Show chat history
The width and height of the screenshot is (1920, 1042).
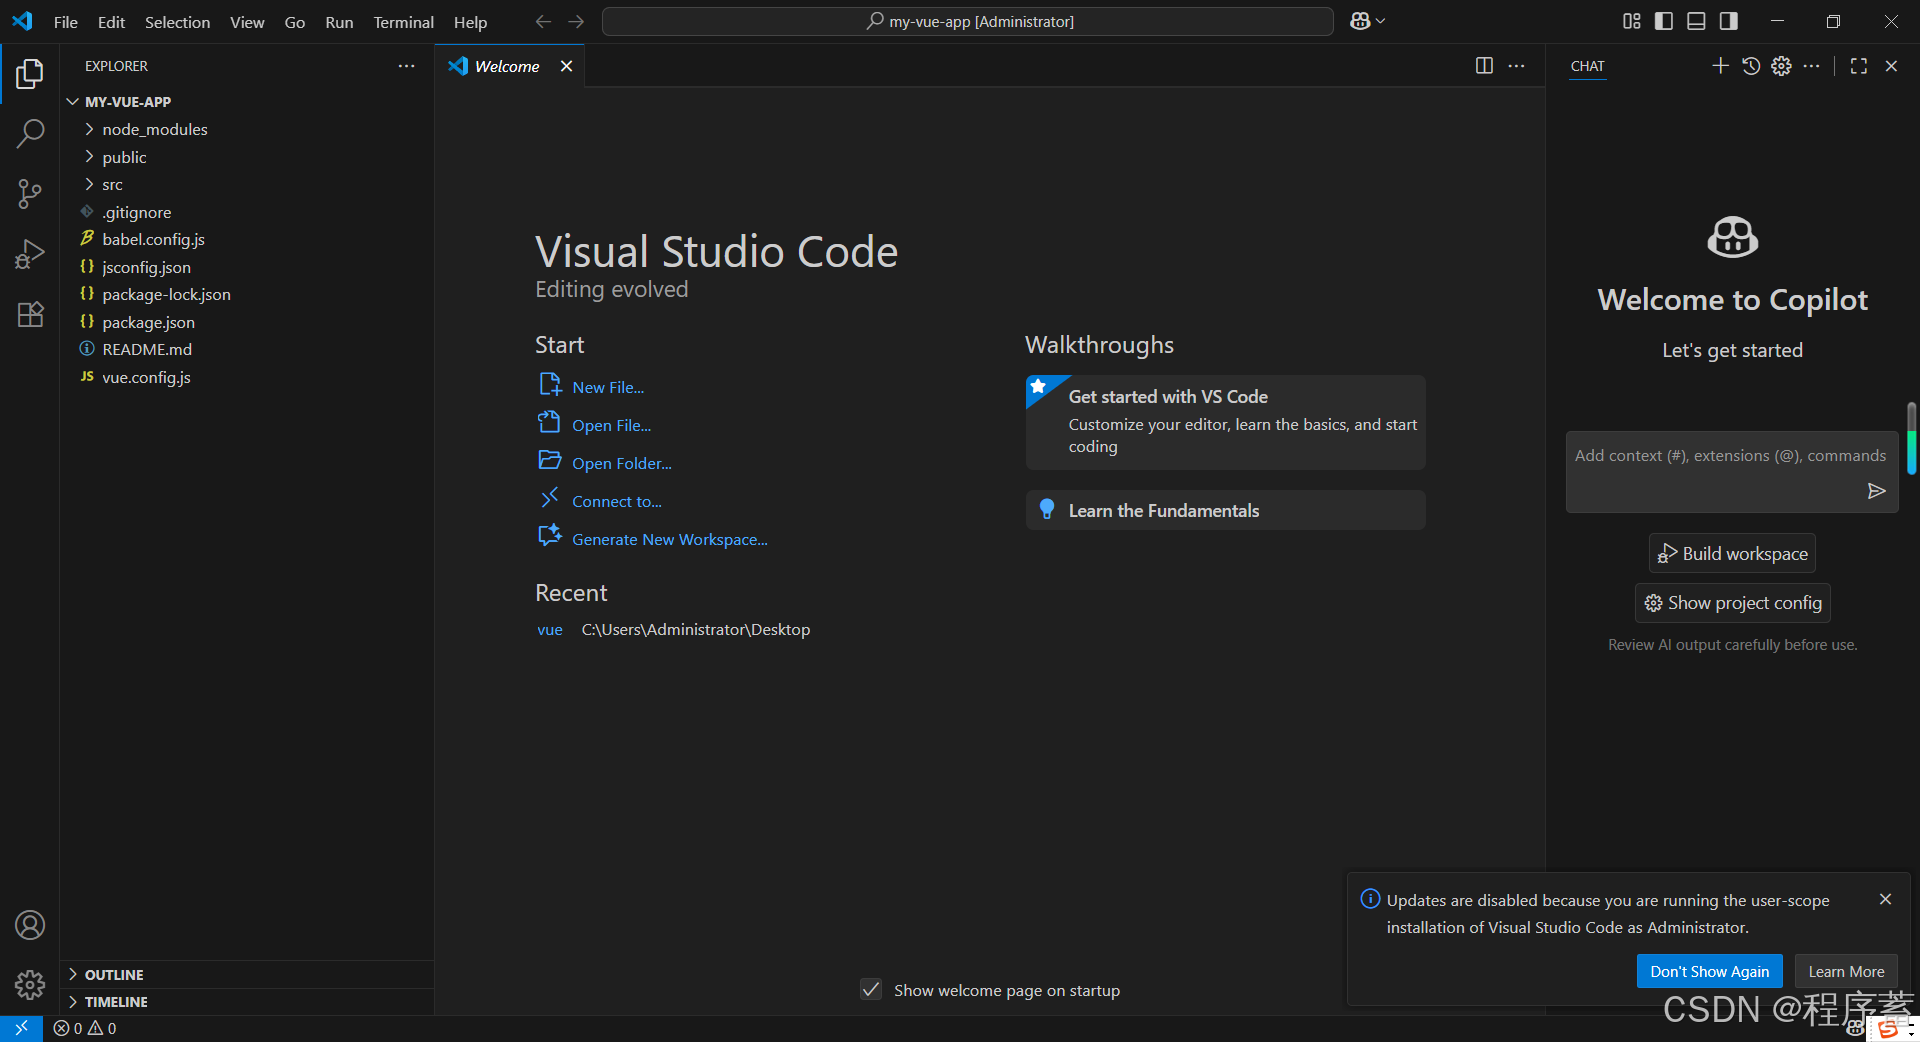point(1751,66)
